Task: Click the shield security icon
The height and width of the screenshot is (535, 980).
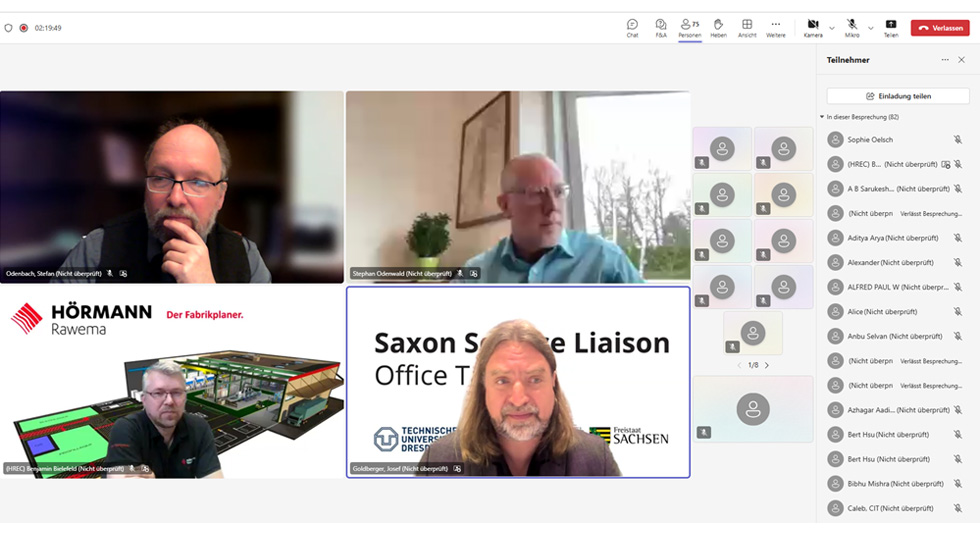Action: [9, 28]
